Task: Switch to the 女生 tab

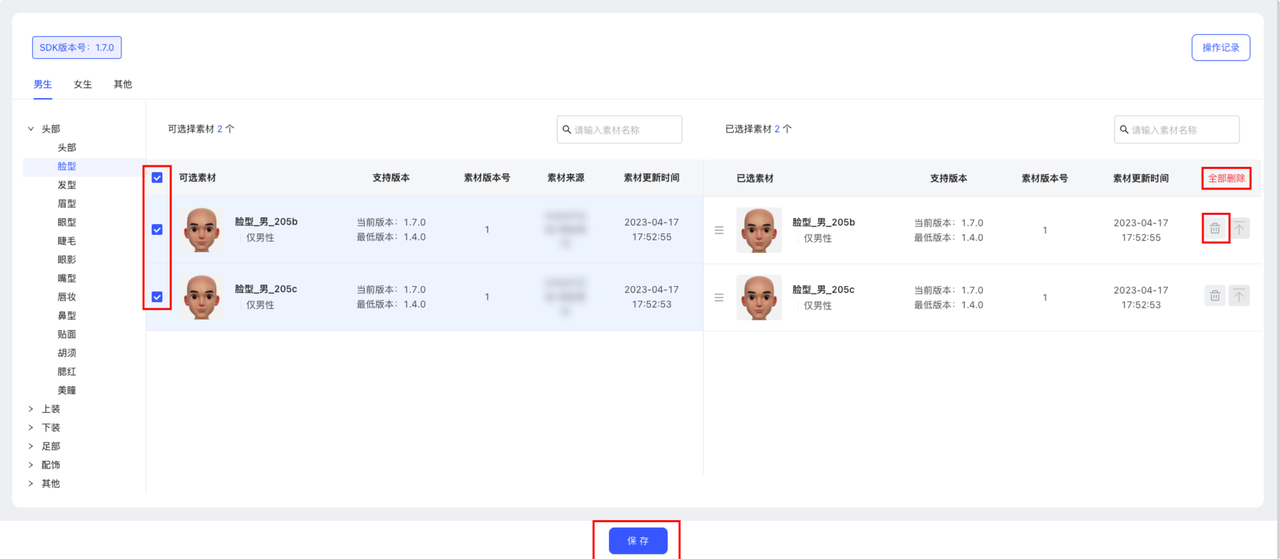Action: 83,84
